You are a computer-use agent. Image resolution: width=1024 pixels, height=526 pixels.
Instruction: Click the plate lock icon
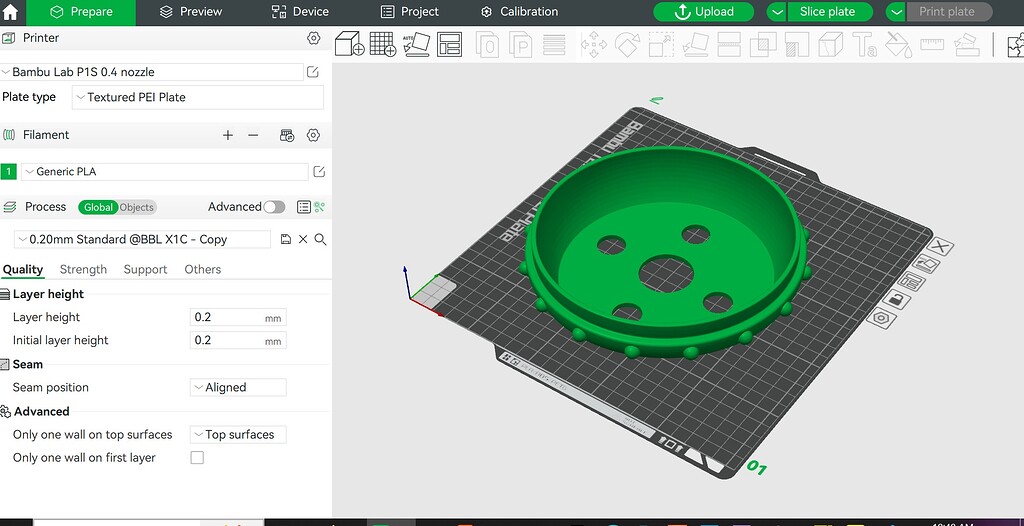tap(897, 299)
